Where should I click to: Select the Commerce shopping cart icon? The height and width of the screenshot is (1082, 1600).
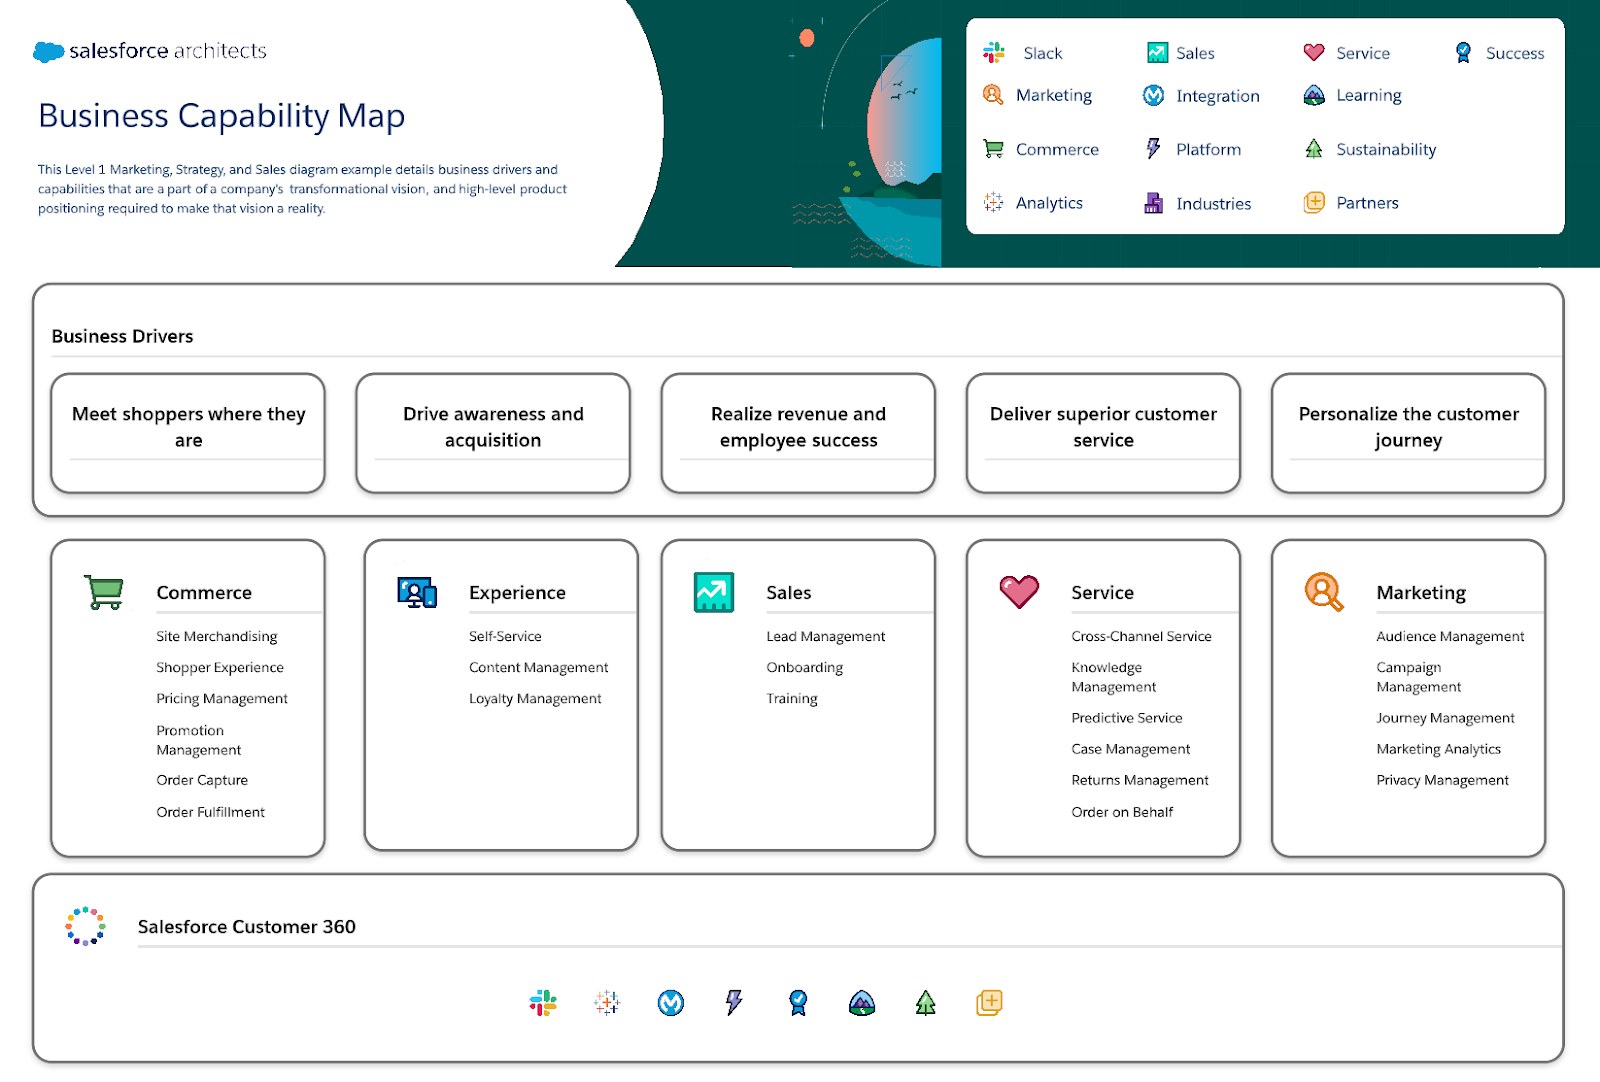(993, 148)
